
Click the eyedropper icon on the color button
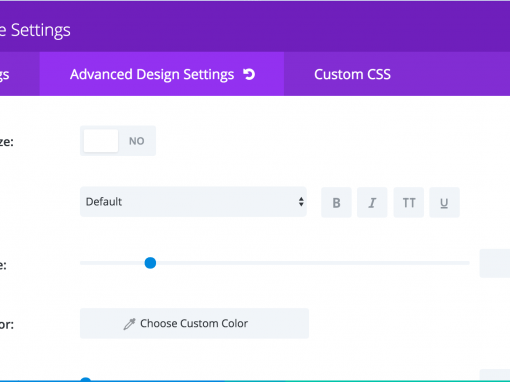(x=129, y=324)
